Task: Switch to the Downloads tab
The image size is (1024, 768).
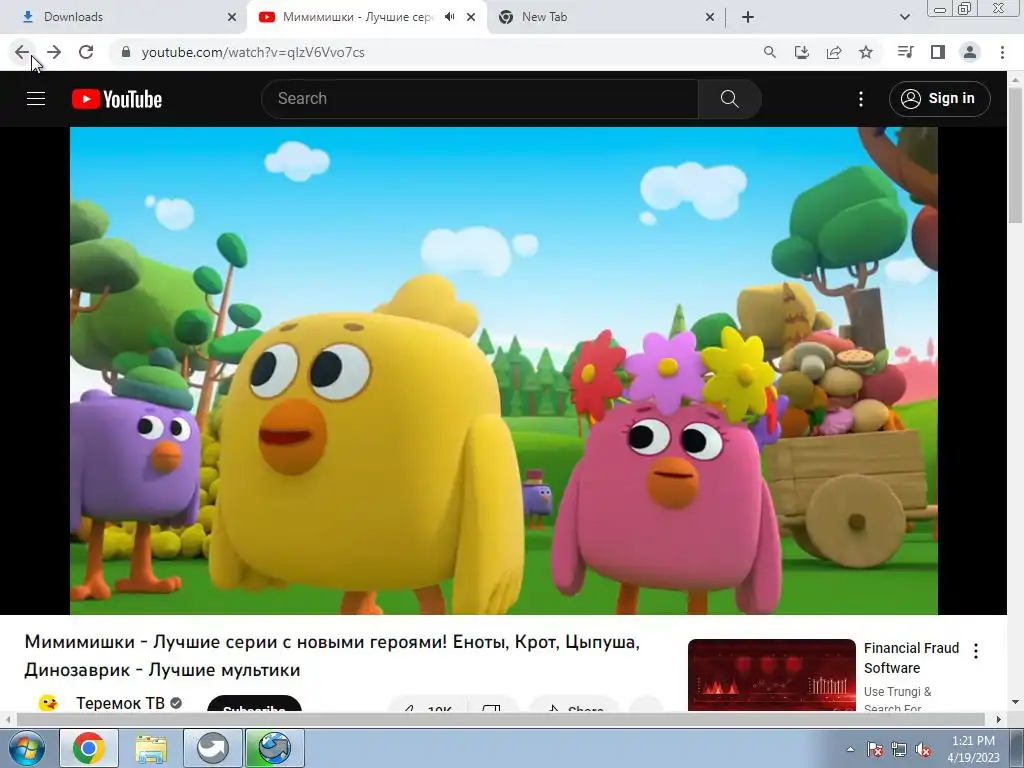Action: click(x=124, y=18)
